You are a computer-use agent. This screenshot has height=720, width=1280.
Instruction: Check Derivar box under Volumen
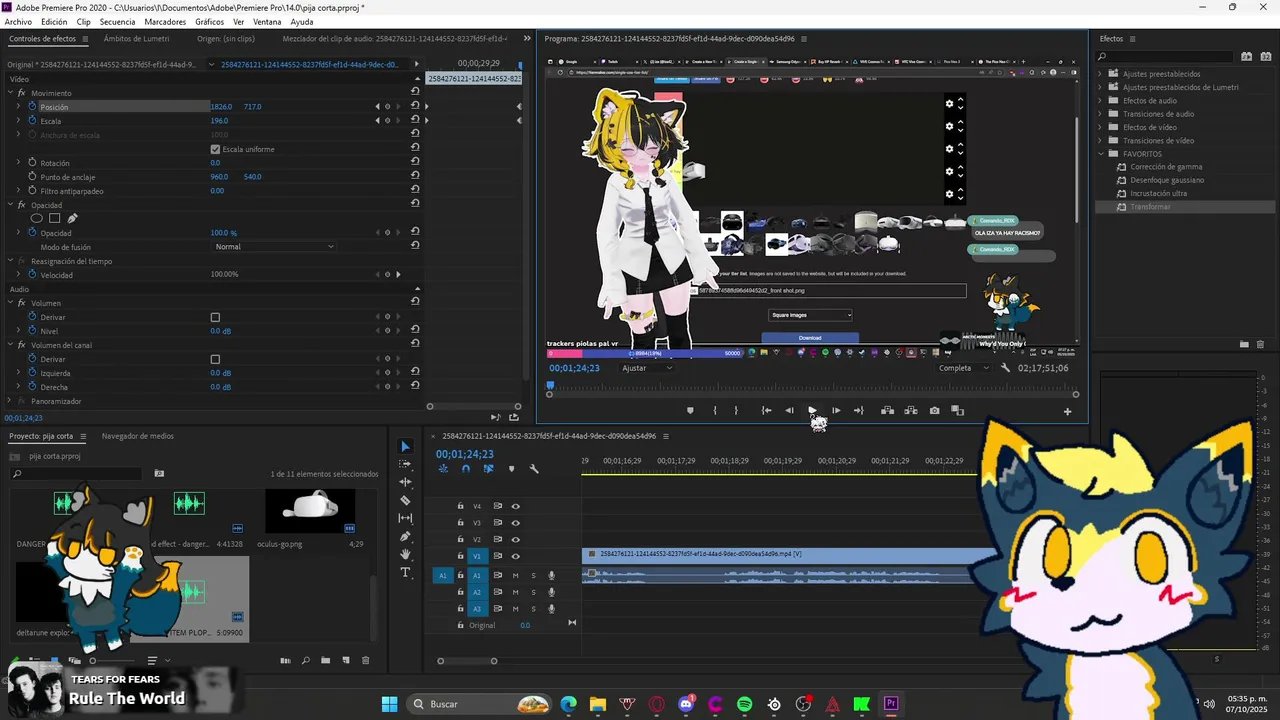215,317
